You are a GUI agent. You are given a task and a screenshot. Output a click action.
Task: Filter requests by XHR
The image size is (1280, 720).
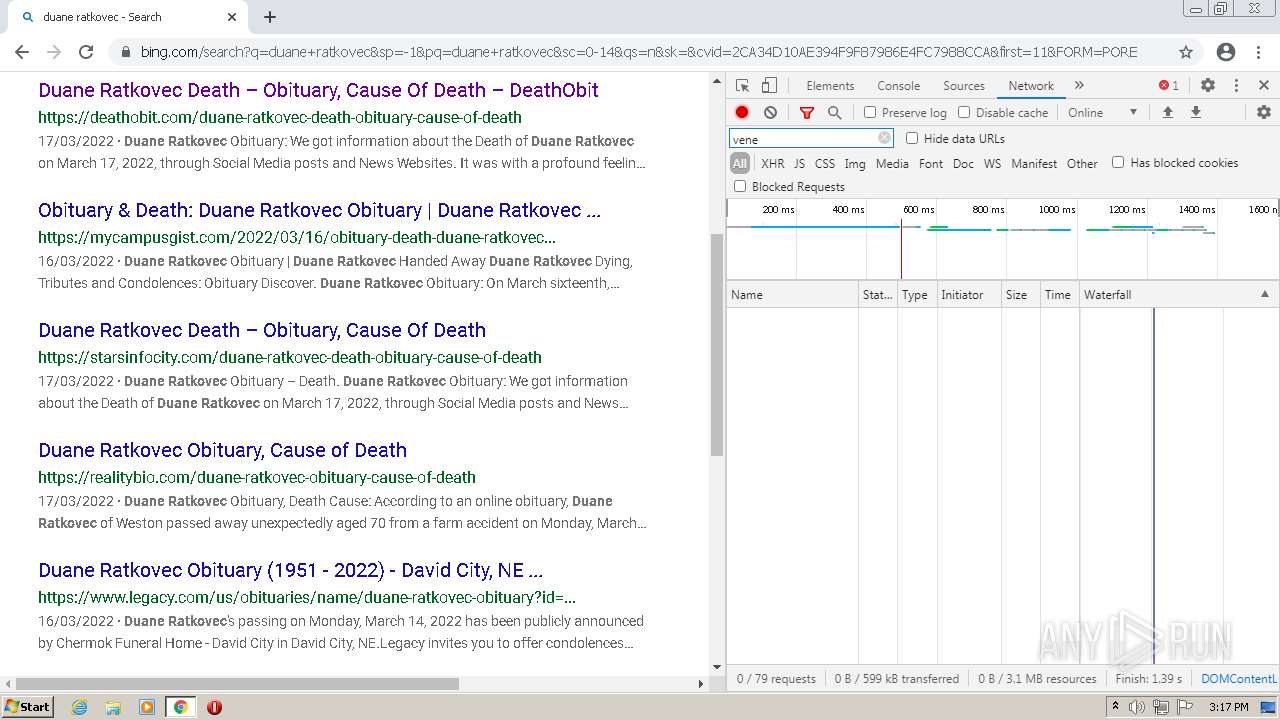coord(773,163)
